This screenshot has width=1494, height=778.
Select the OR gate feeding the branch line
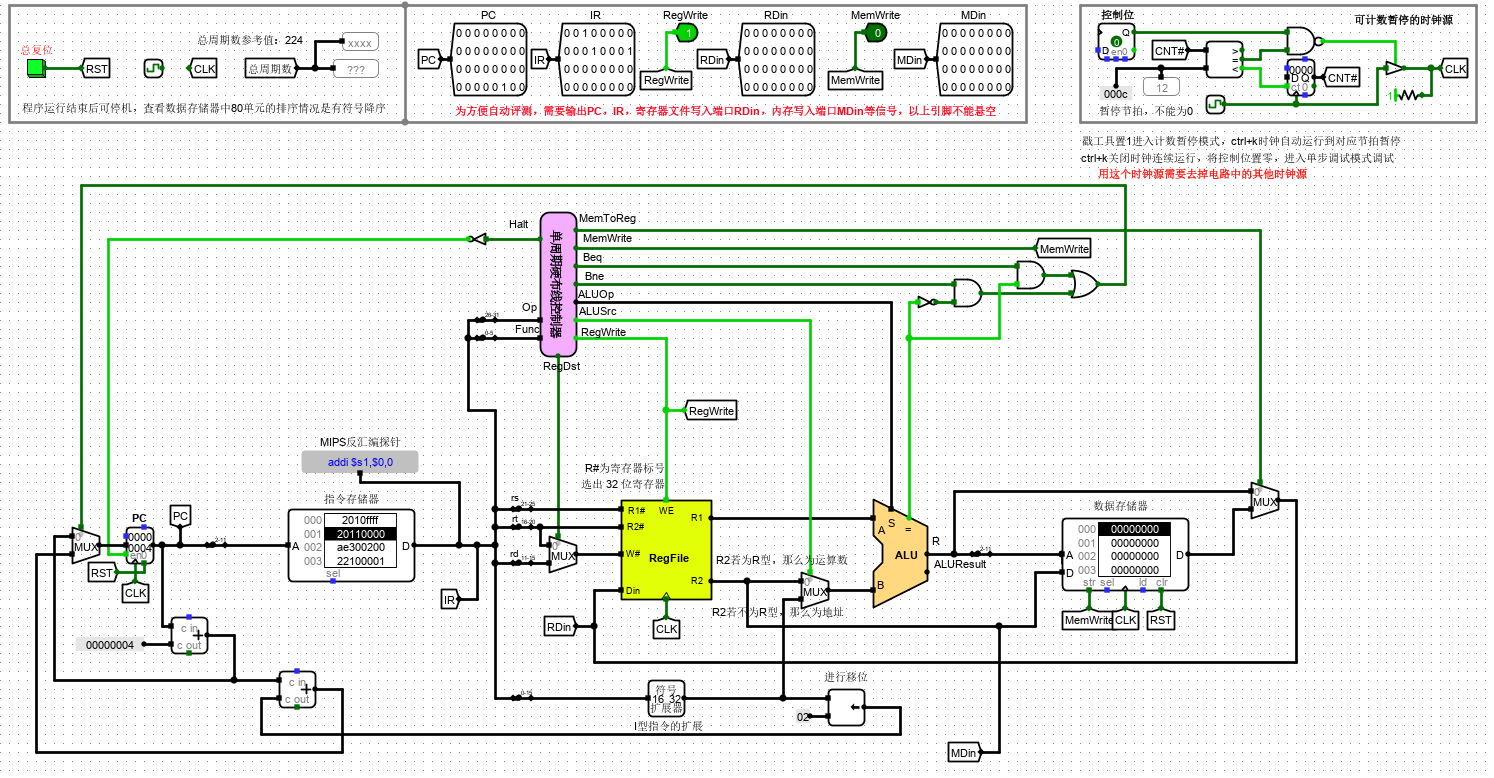[x=1083, y=285]
